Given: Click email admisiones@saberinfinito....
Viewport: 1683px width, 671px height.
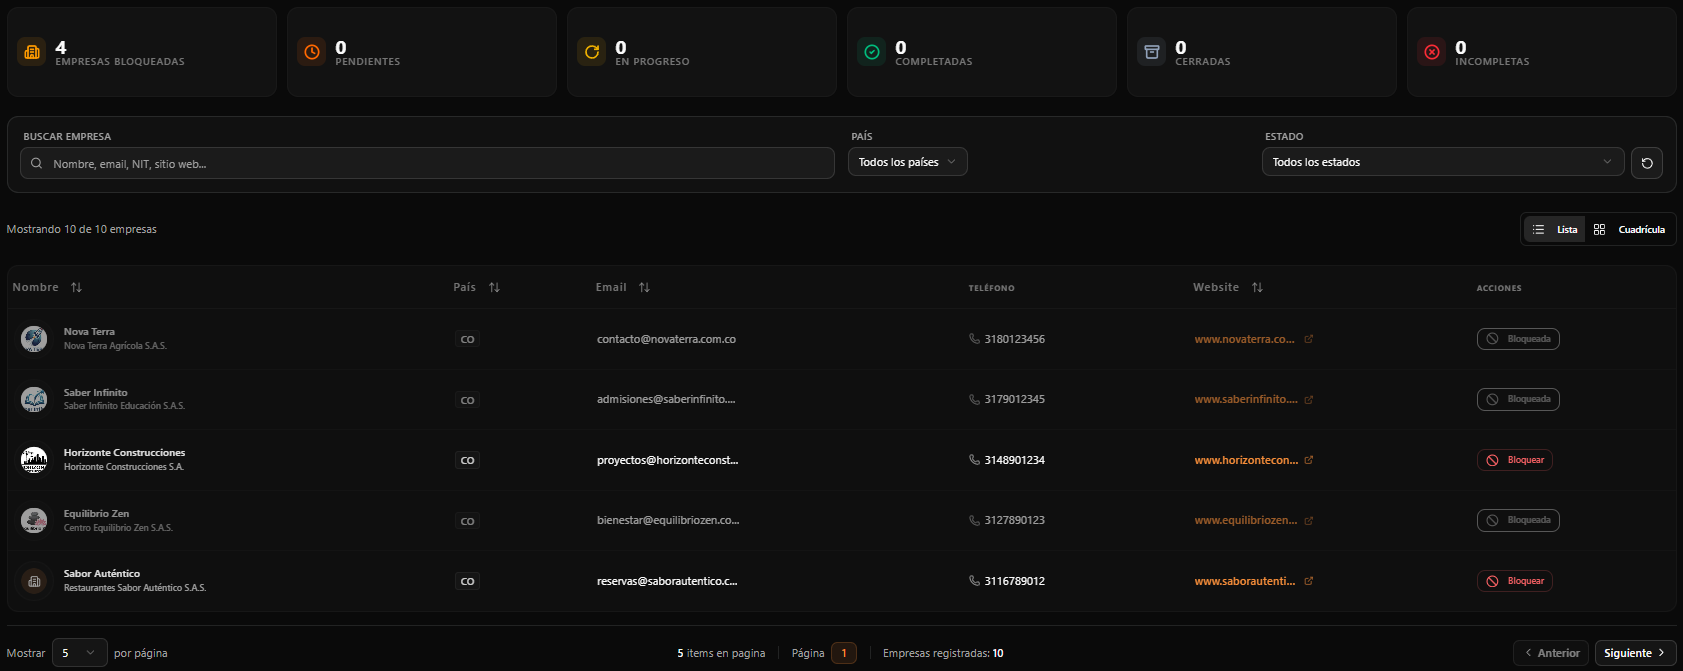Looking at the screenshot, I should coord(666,399).
